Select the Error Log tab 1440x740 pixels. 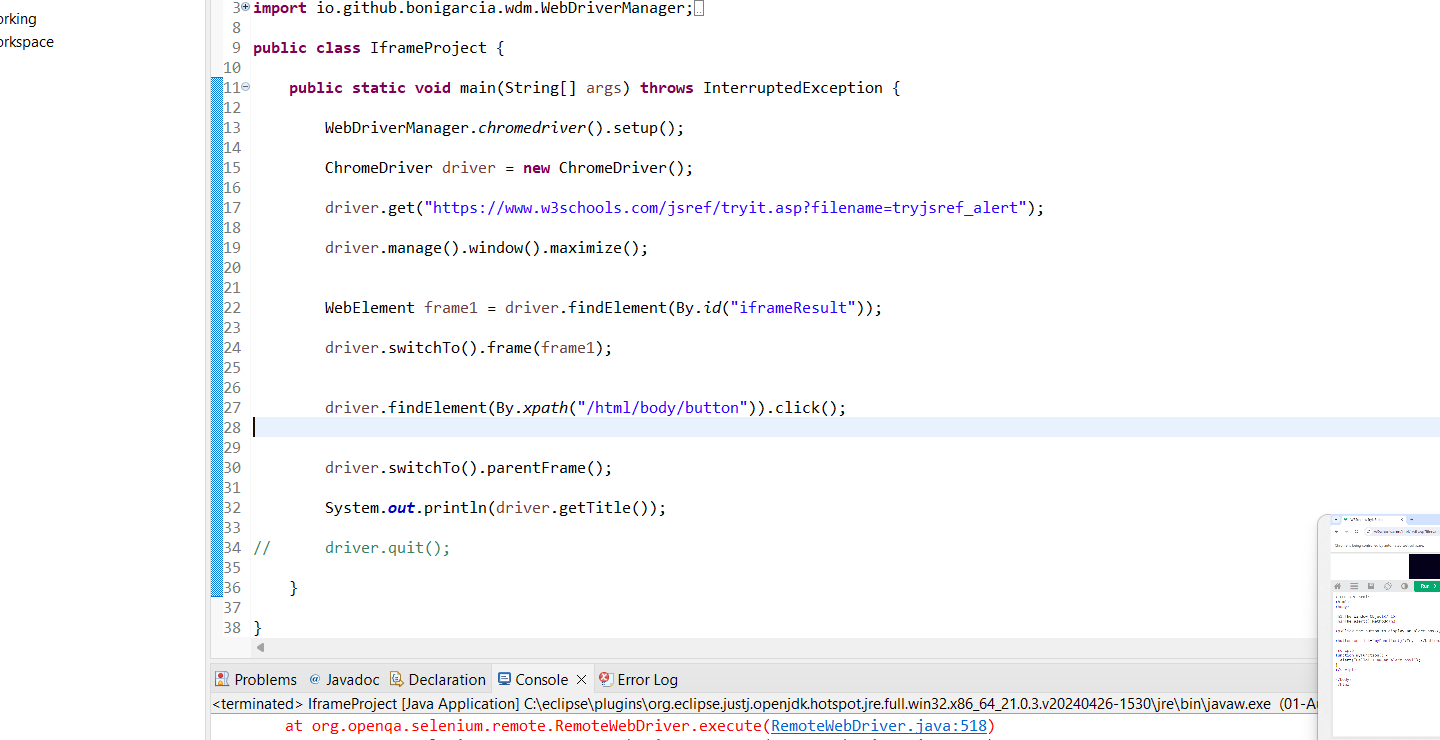[647, 679]
